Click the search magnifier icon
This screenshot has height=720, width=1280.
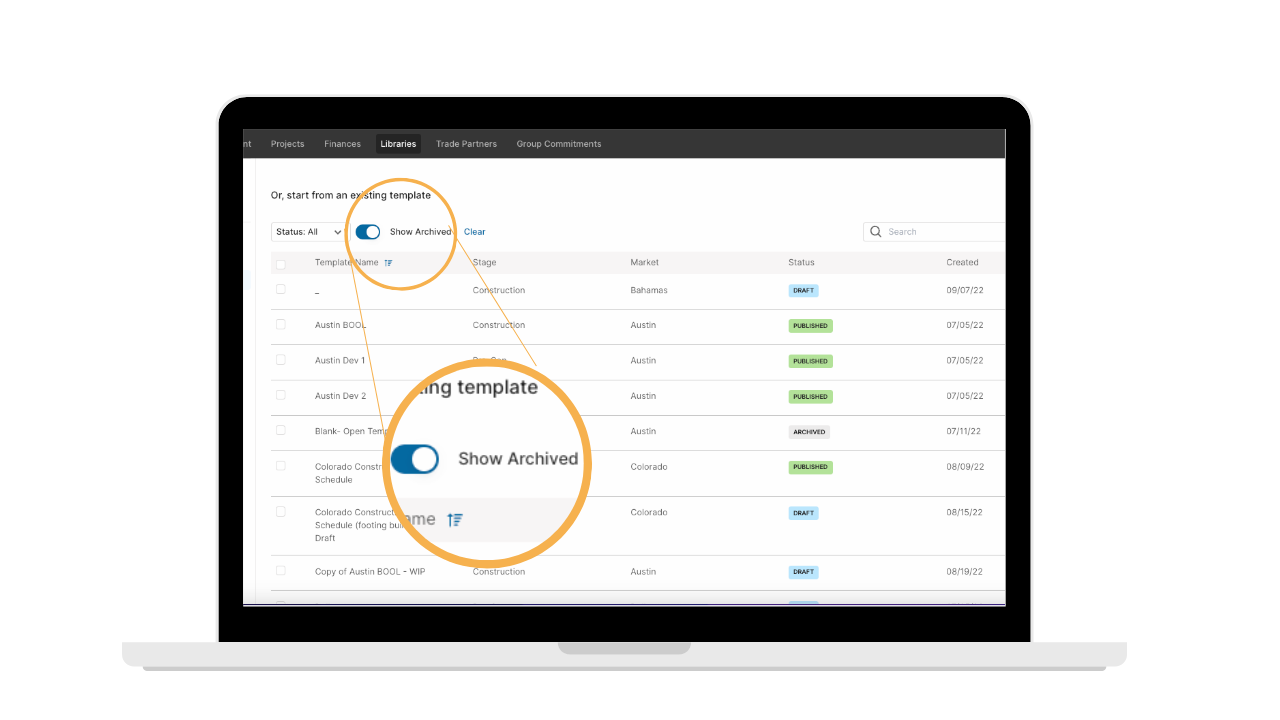[876, 231]
